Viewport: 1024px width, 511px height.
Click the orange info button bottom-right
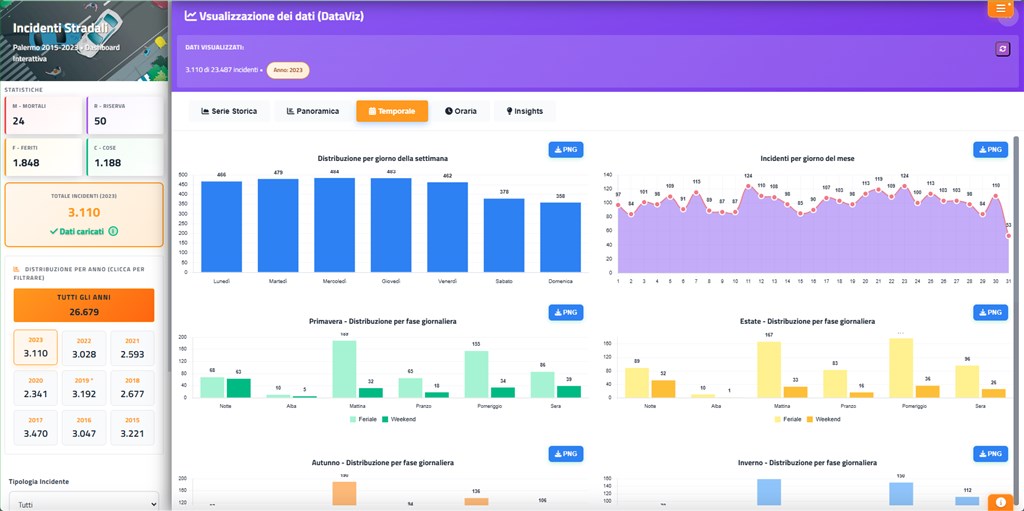tap(1001, 502)
